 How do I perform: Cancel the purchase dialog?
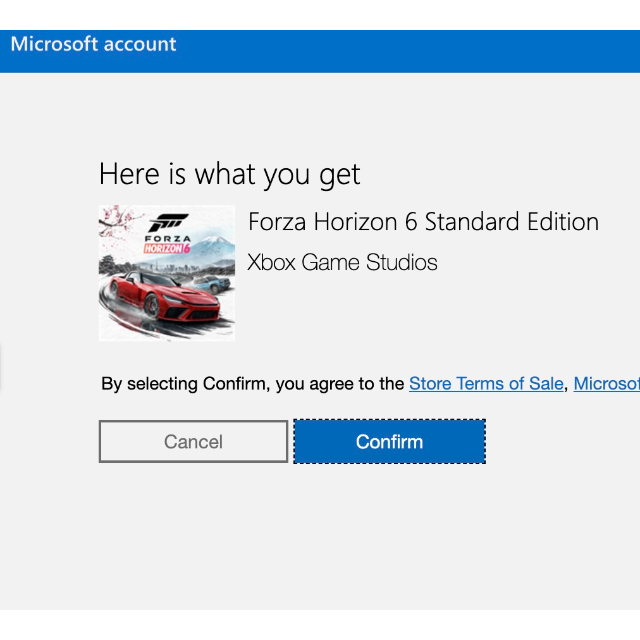point(193,441)
